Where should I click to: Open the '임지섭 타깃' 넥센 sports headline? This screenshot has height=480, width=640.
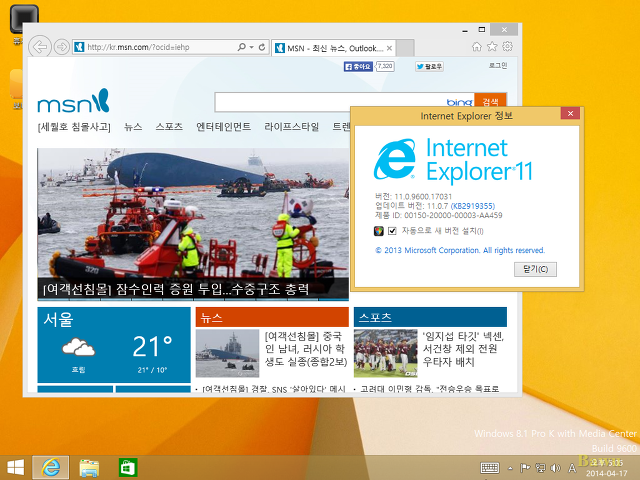464,349
